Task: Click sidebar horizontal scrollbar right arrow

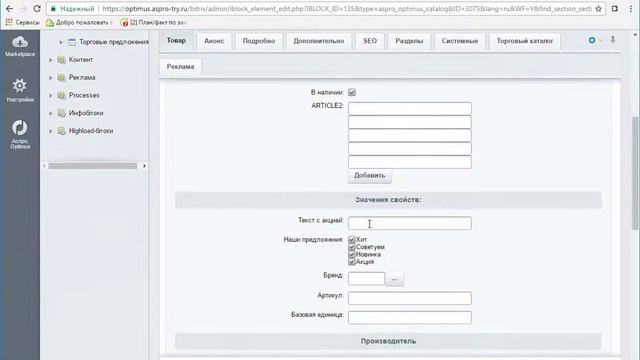Action: pyautogui.click(x=144, y=166)
